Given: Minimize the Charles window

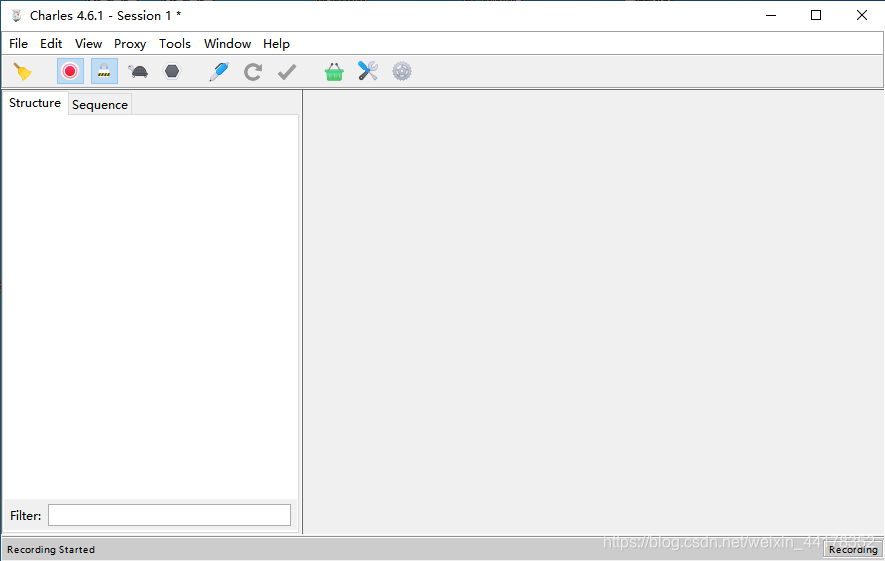Looking at the screenshot, I should click(x=771, y=15).
